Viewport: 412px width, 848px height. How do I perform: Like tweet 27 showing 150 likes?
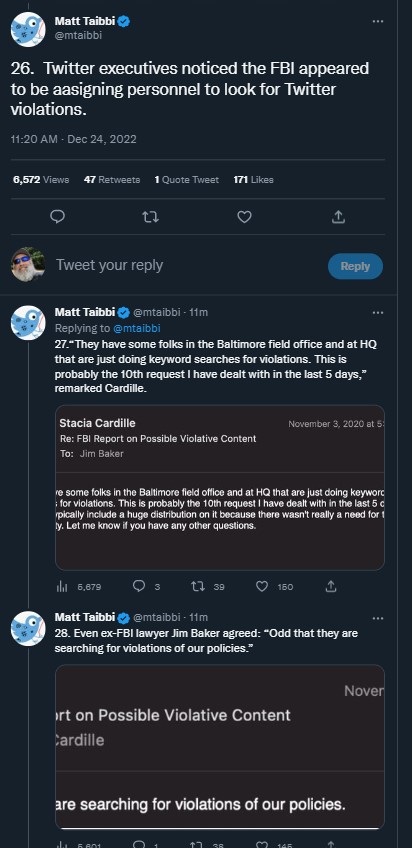pyautogui.click(x=262, y=586)
